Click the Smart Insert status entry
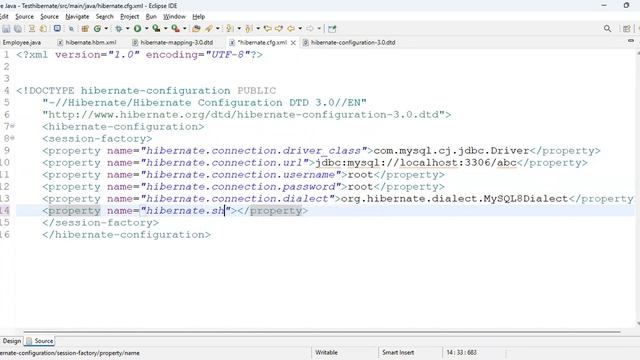 tap(398, 352)
